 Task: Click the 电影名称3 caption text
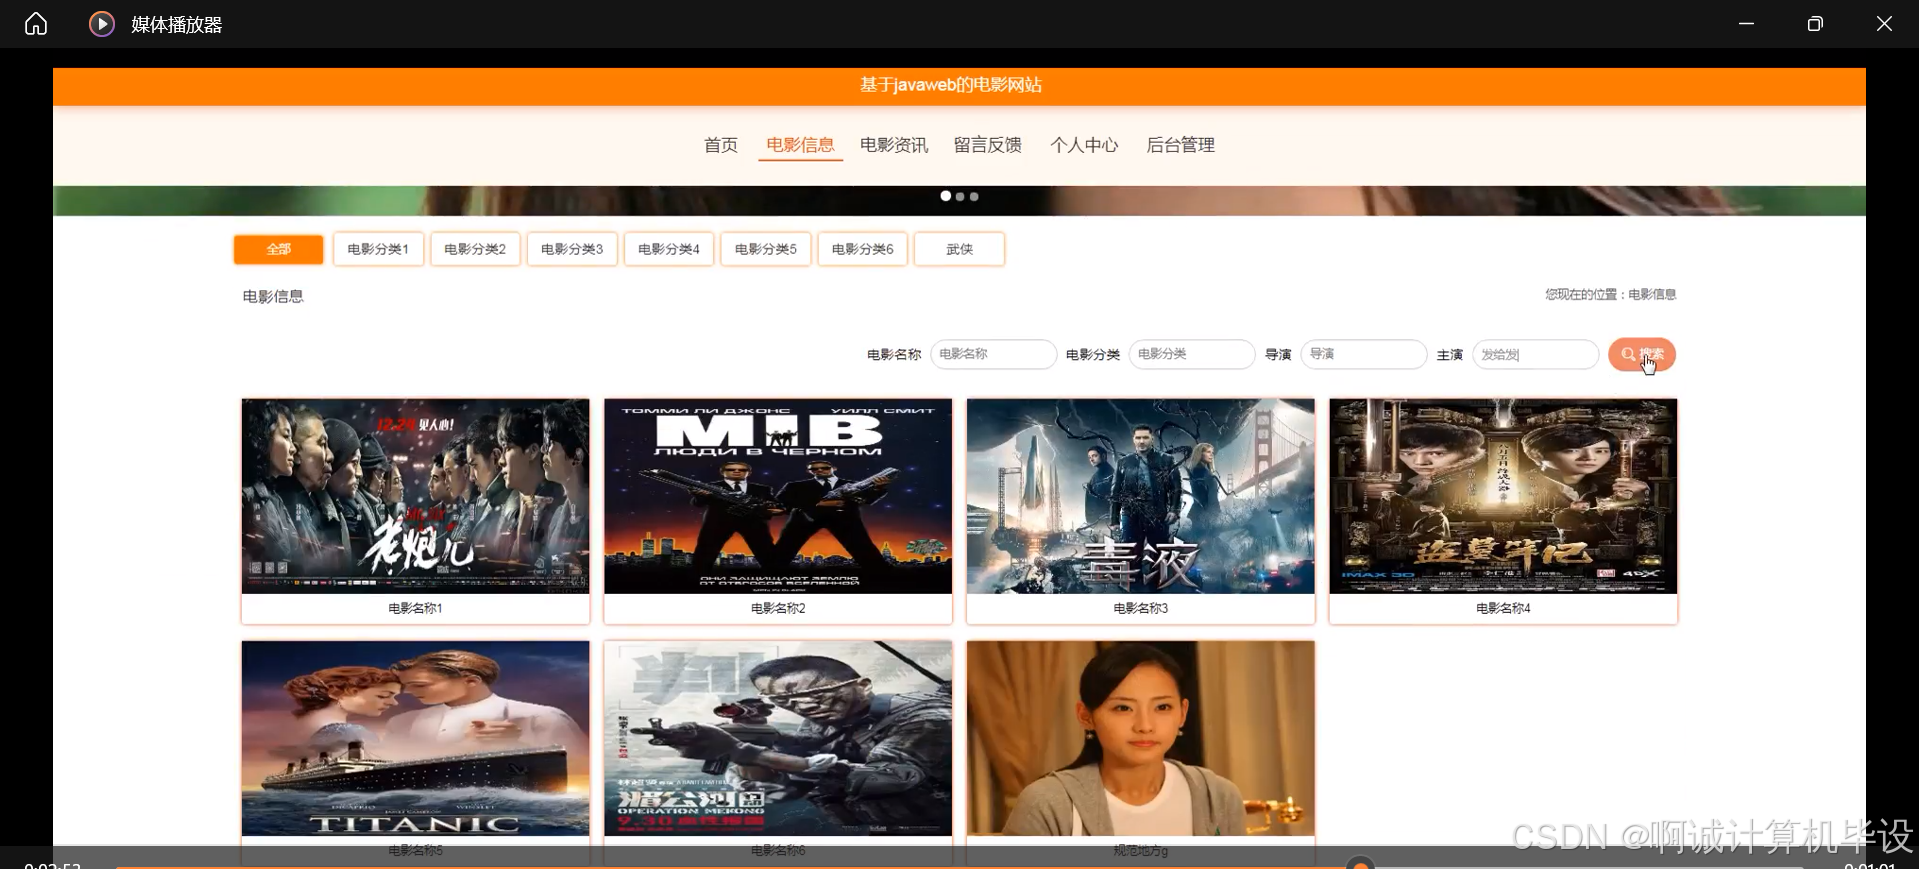pos(1141,608)
